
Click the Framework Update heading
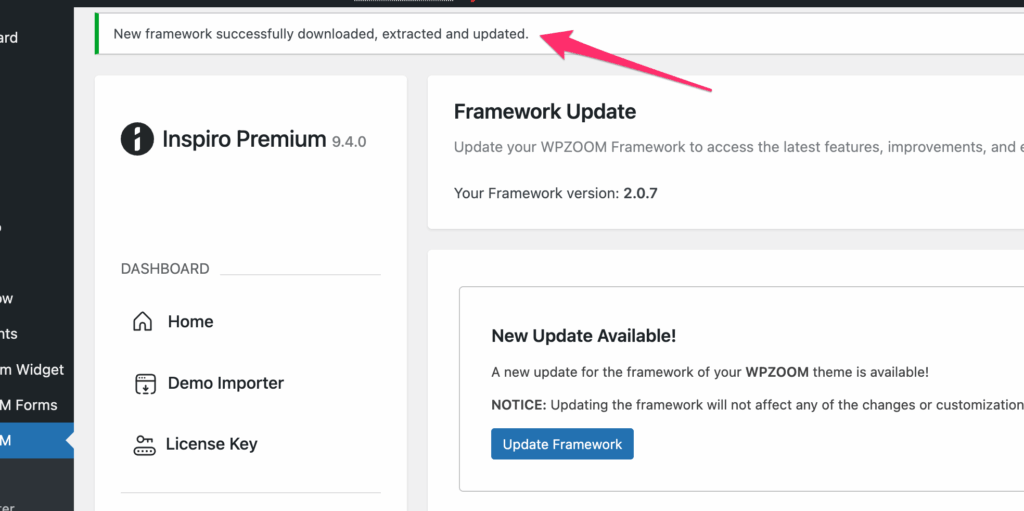tap(545, 111)
